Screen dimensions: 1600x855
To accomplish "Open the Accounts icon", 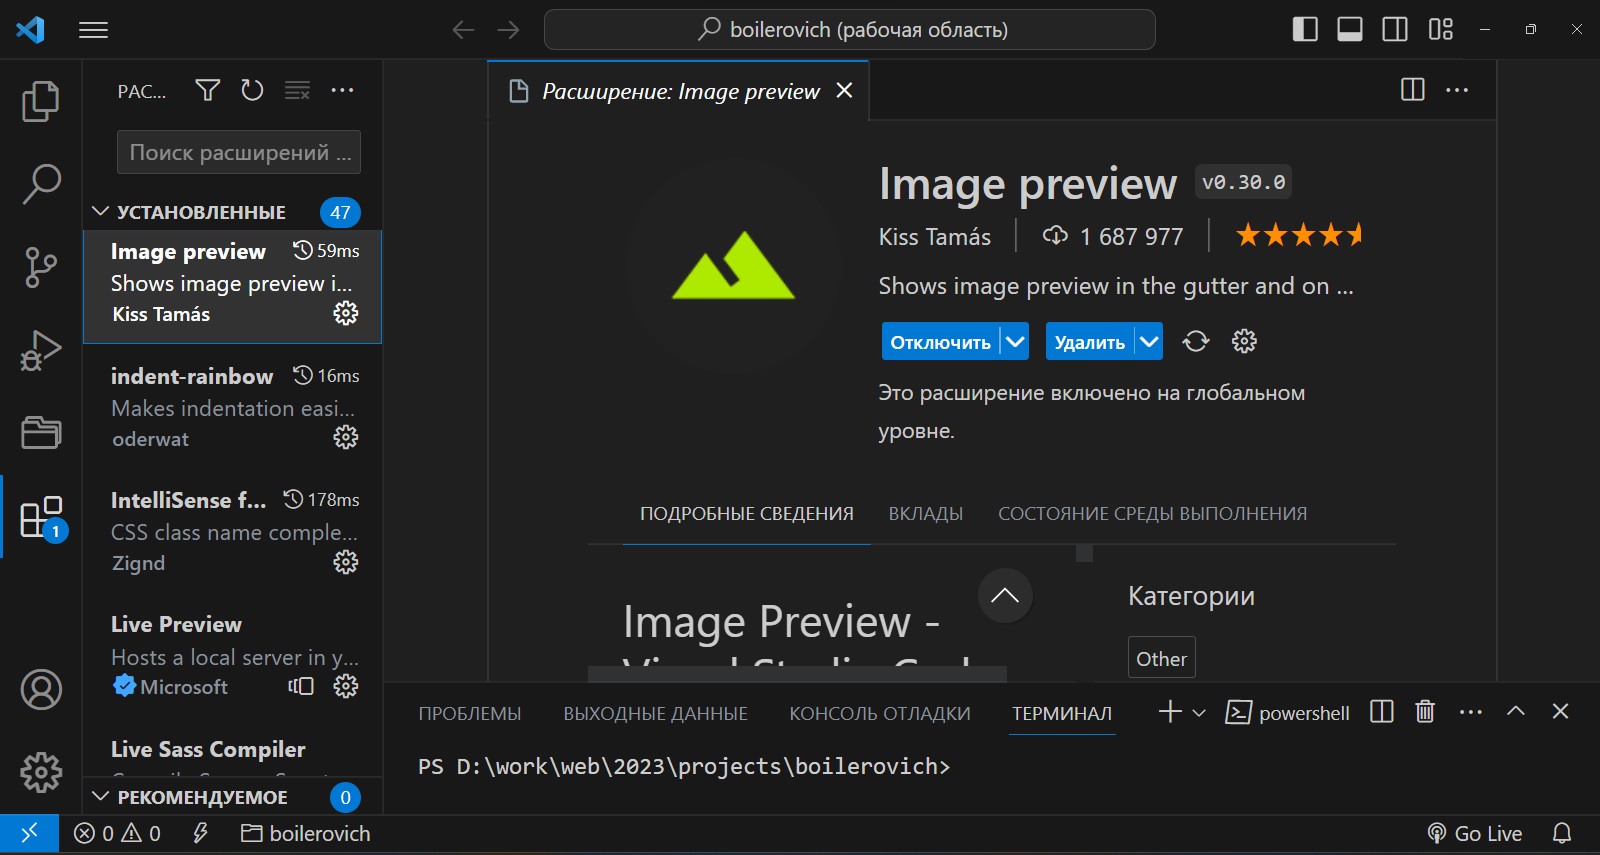I will [x=41, y=690].
